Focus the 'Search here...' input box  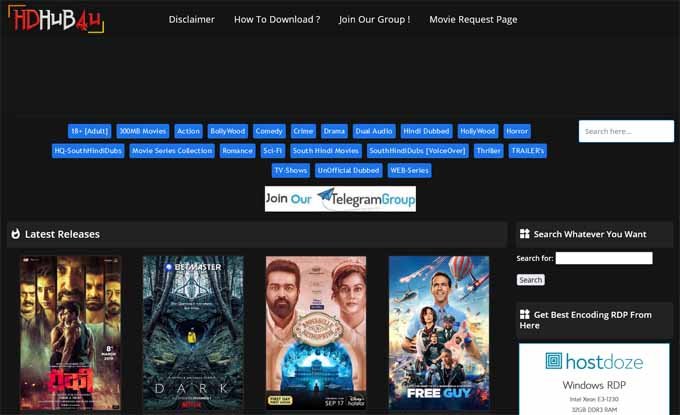click(x=626, y=131)
